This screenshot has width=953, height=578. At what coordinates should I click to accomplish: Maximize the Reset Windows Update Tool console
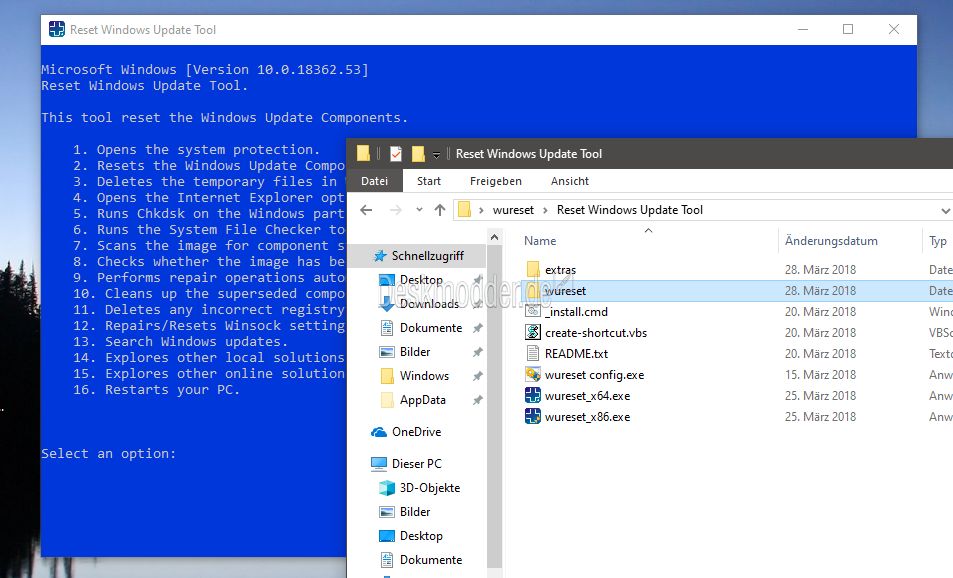848,29
